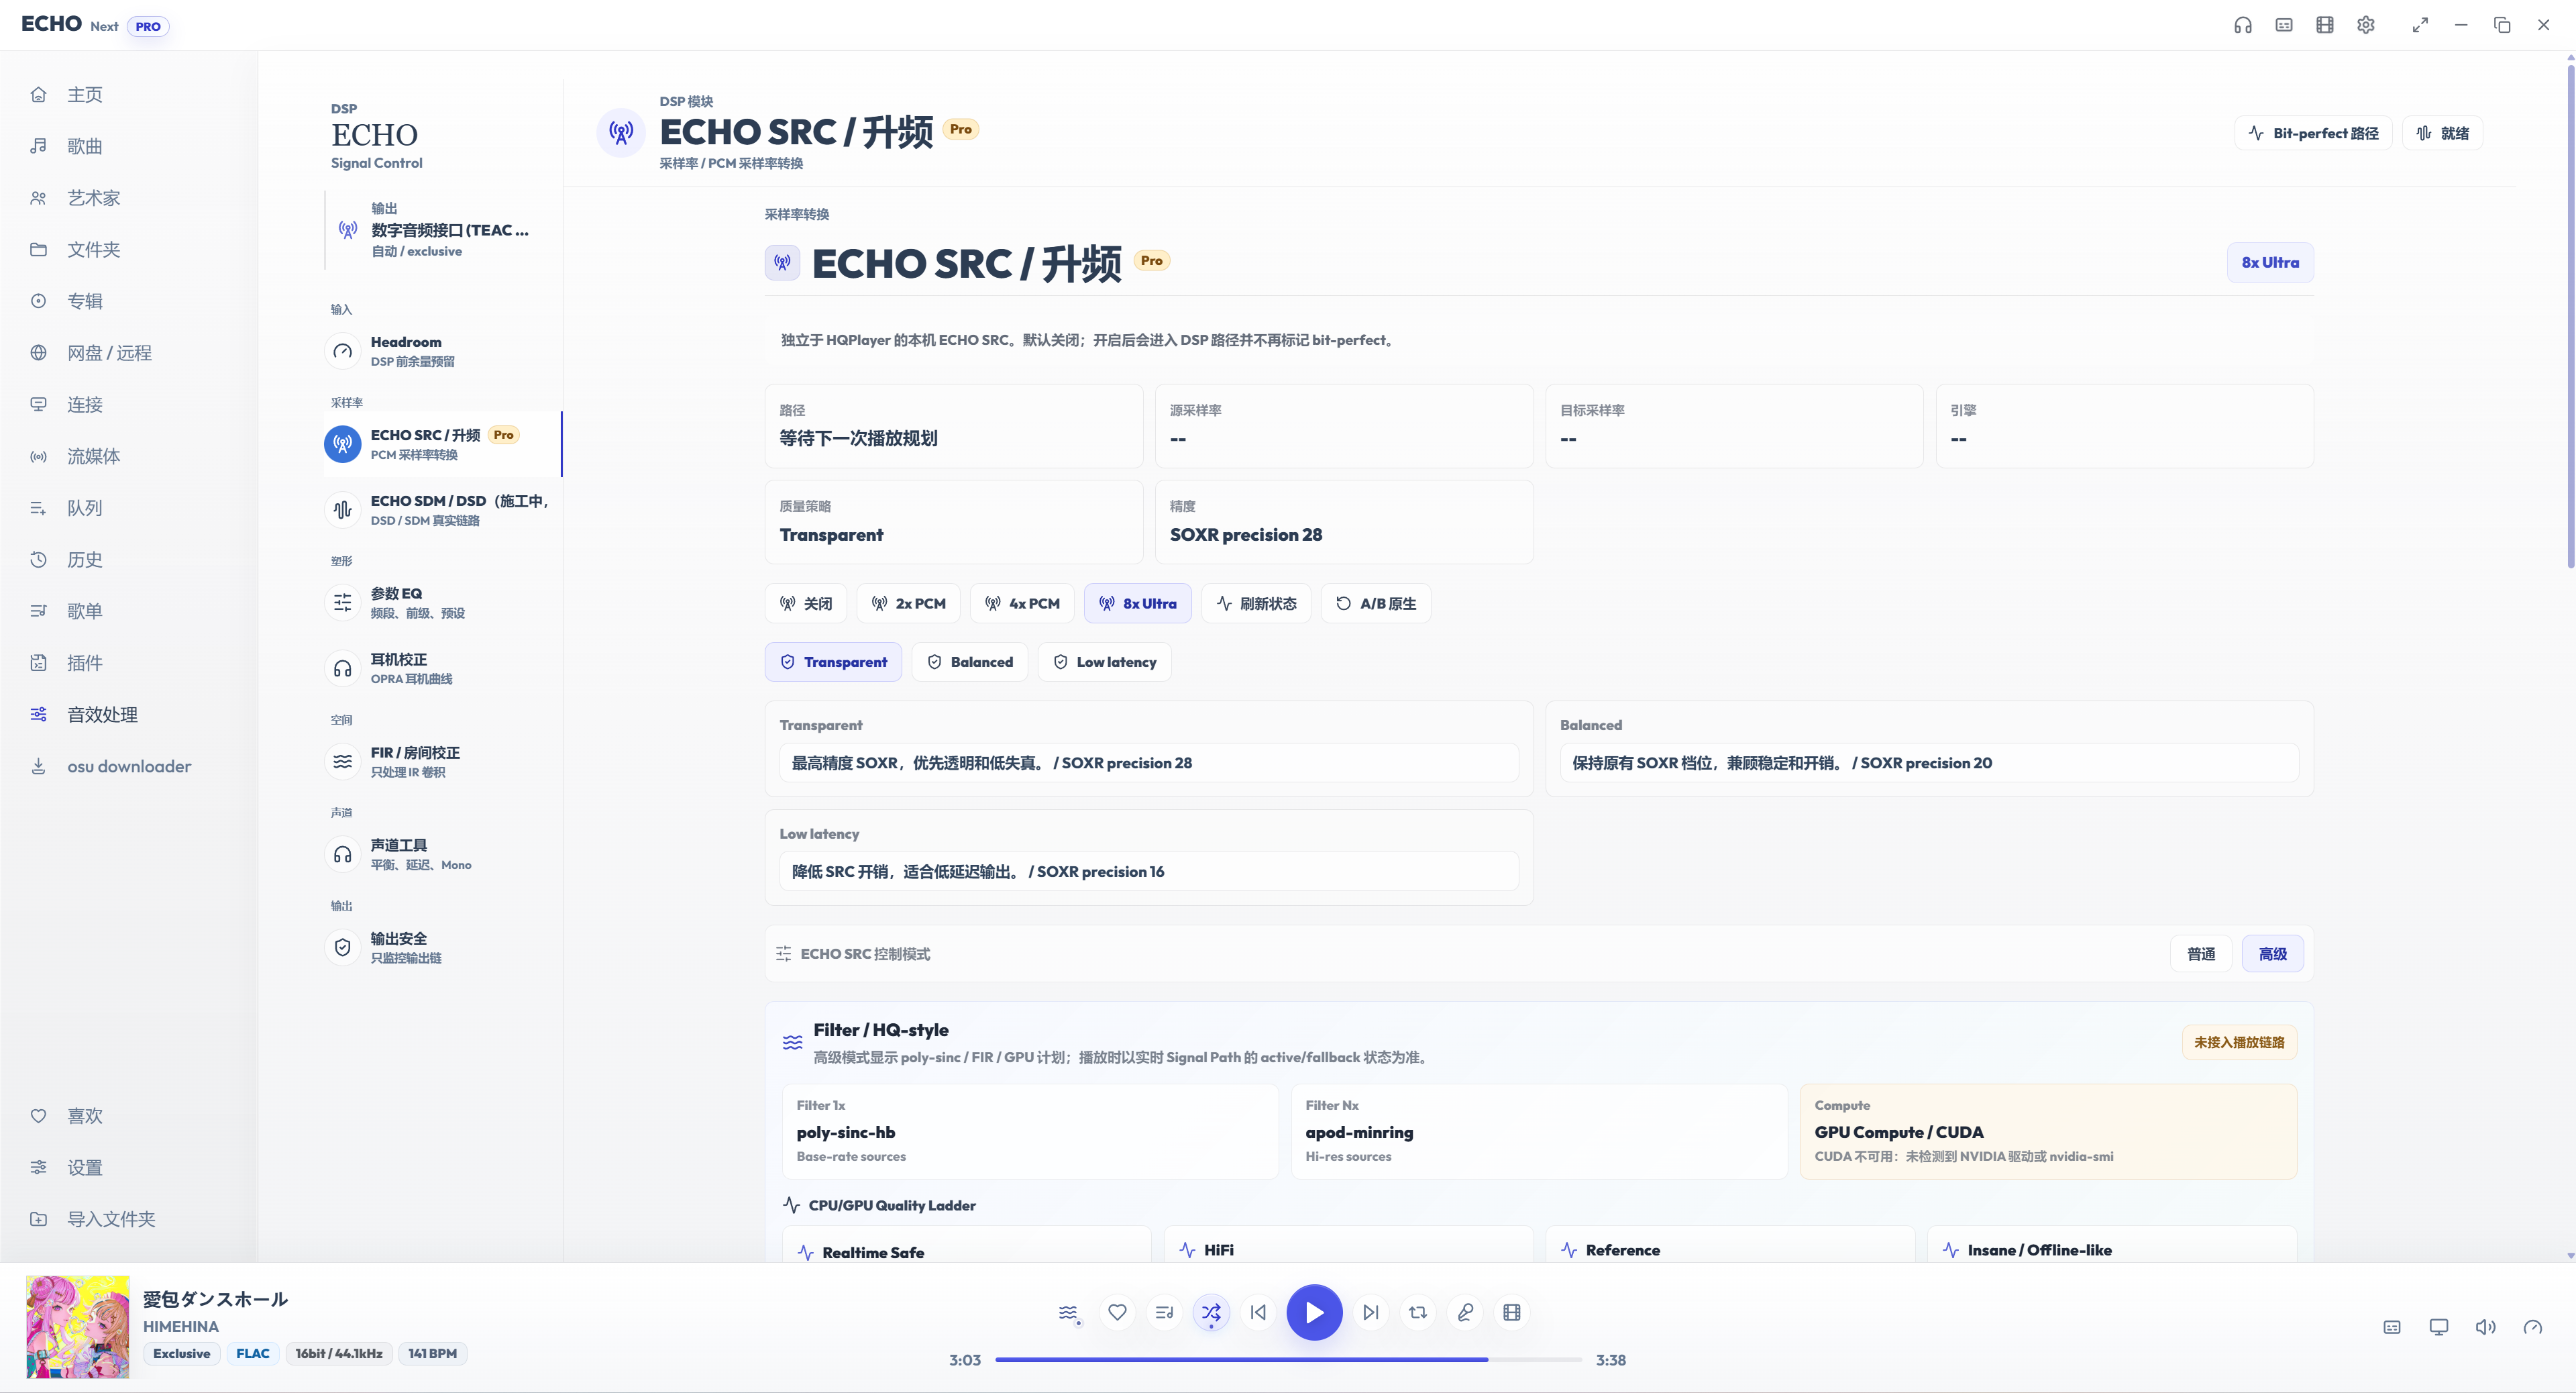Open the 输出安全 module

(x=443, y=948)
